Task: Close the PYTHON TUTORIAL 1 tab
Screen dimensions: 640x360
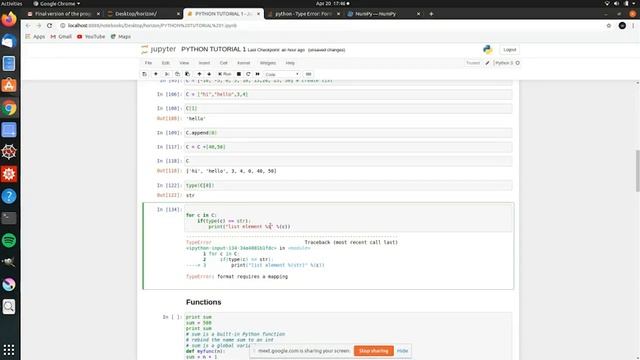Action: pyautogui.click(x=258, y=14)
